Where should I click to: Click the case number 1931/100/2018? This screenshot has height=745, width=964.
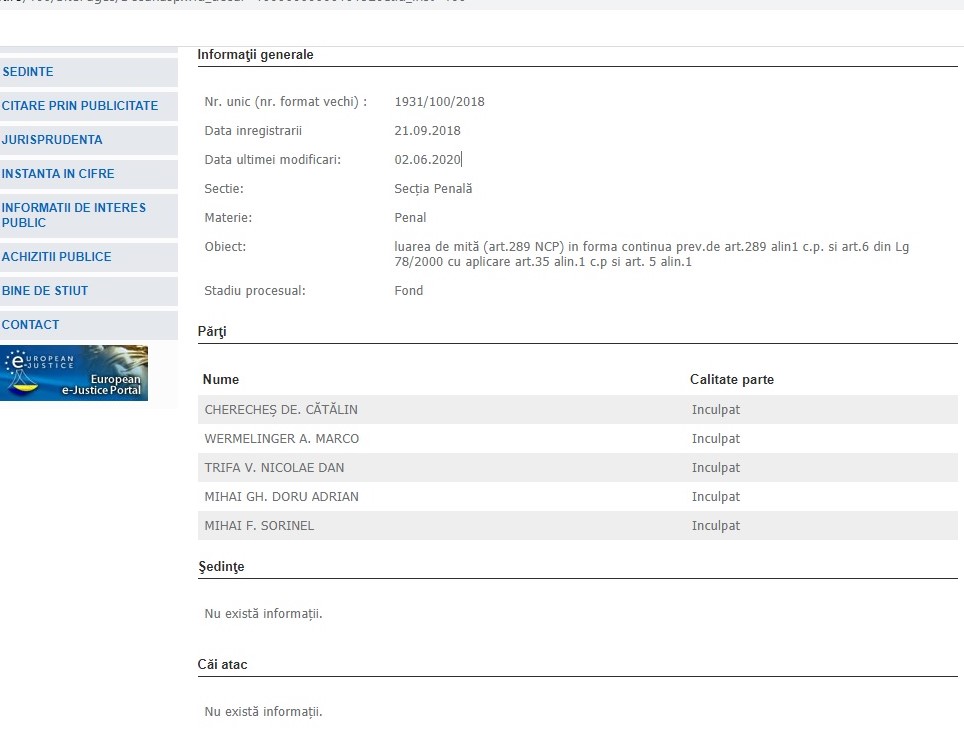(439, 102)
